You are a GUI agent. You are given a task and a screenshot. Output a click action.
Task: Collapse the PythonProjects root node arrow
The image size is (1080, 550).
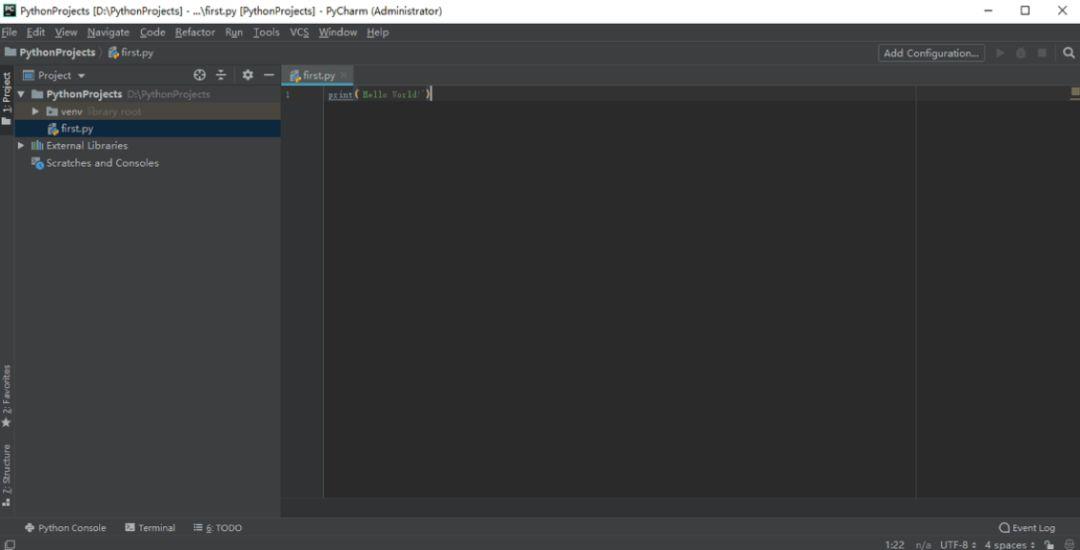click(21, 94)
